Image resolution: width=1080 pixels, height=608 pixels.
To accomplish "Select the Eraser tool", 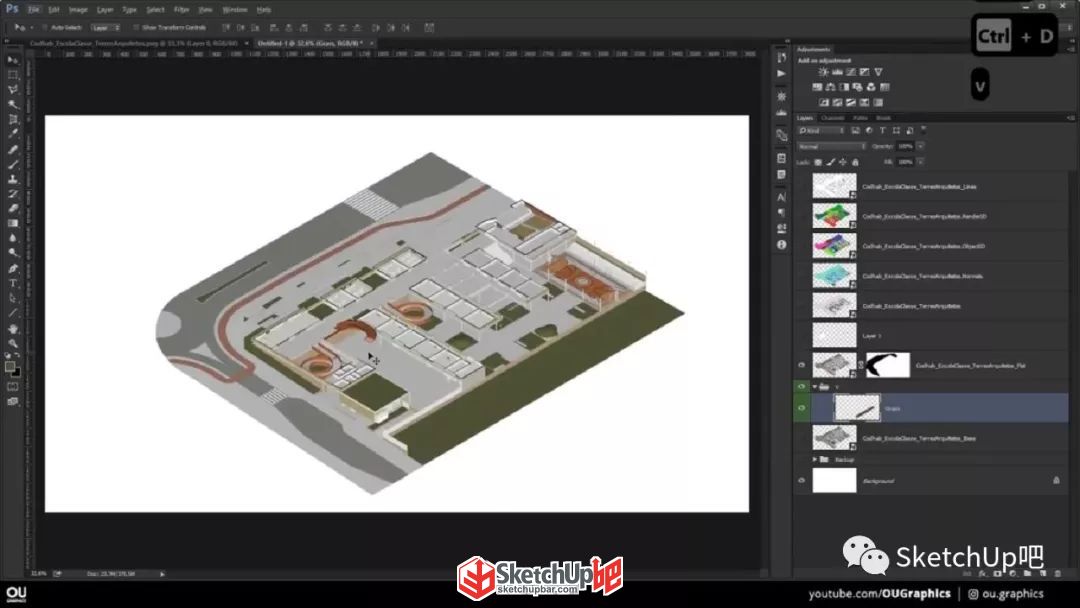I will tap(13, 209).
